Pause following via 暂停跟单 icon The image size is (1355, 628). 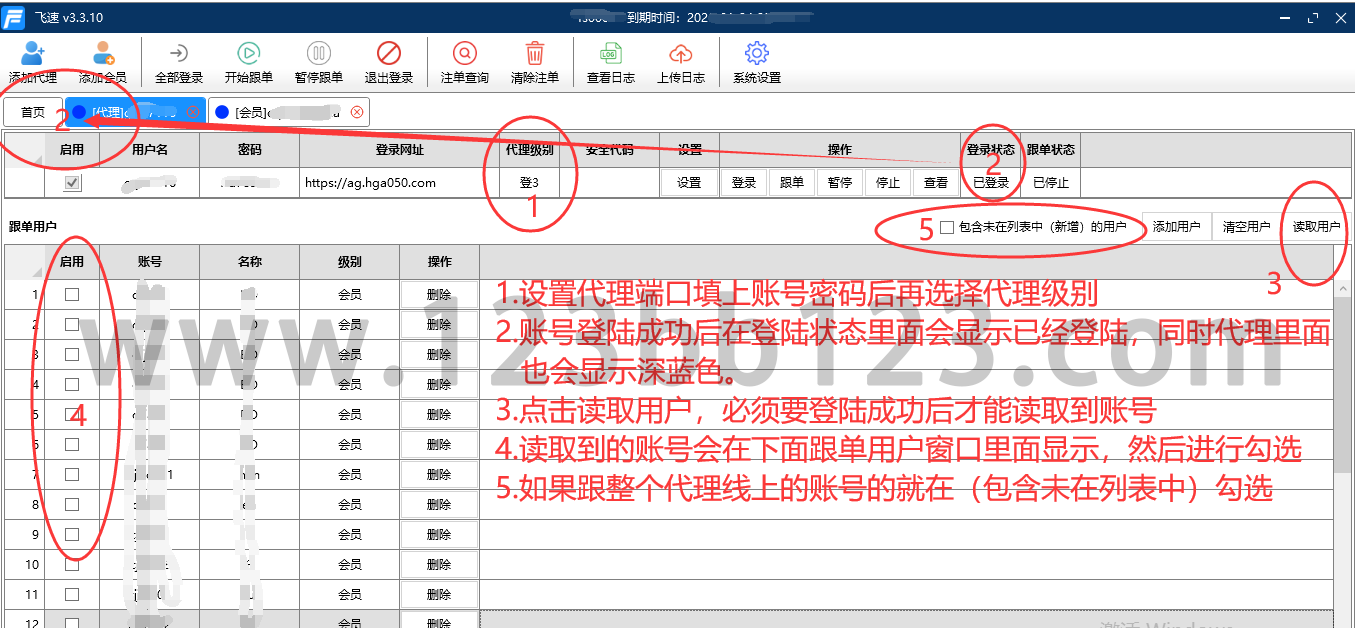318,55
